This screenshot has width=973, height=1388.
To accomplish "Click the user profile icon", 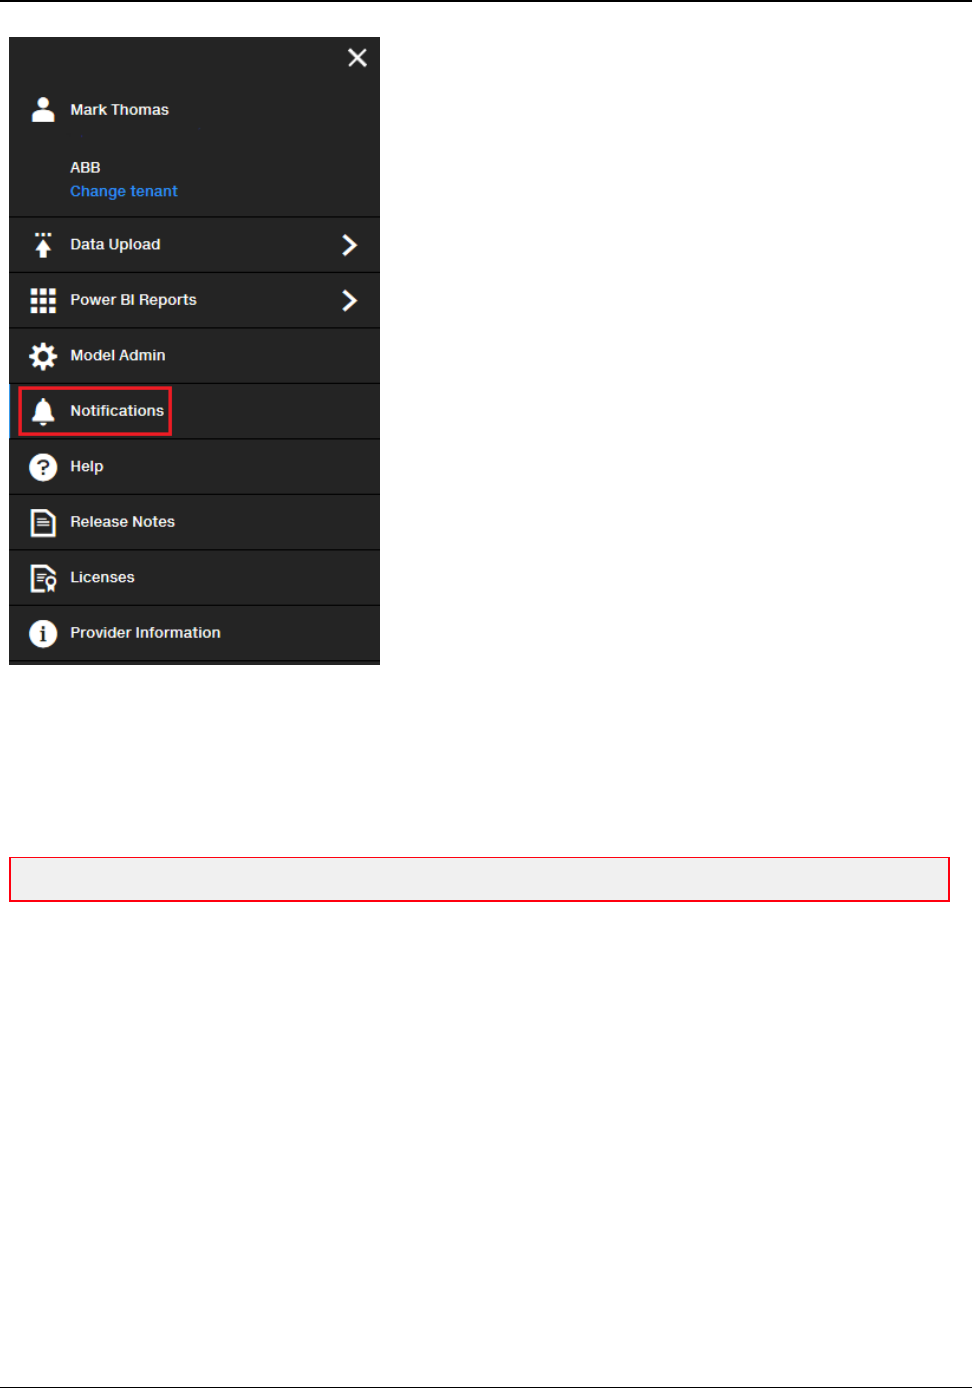I will tap(43, 110).
